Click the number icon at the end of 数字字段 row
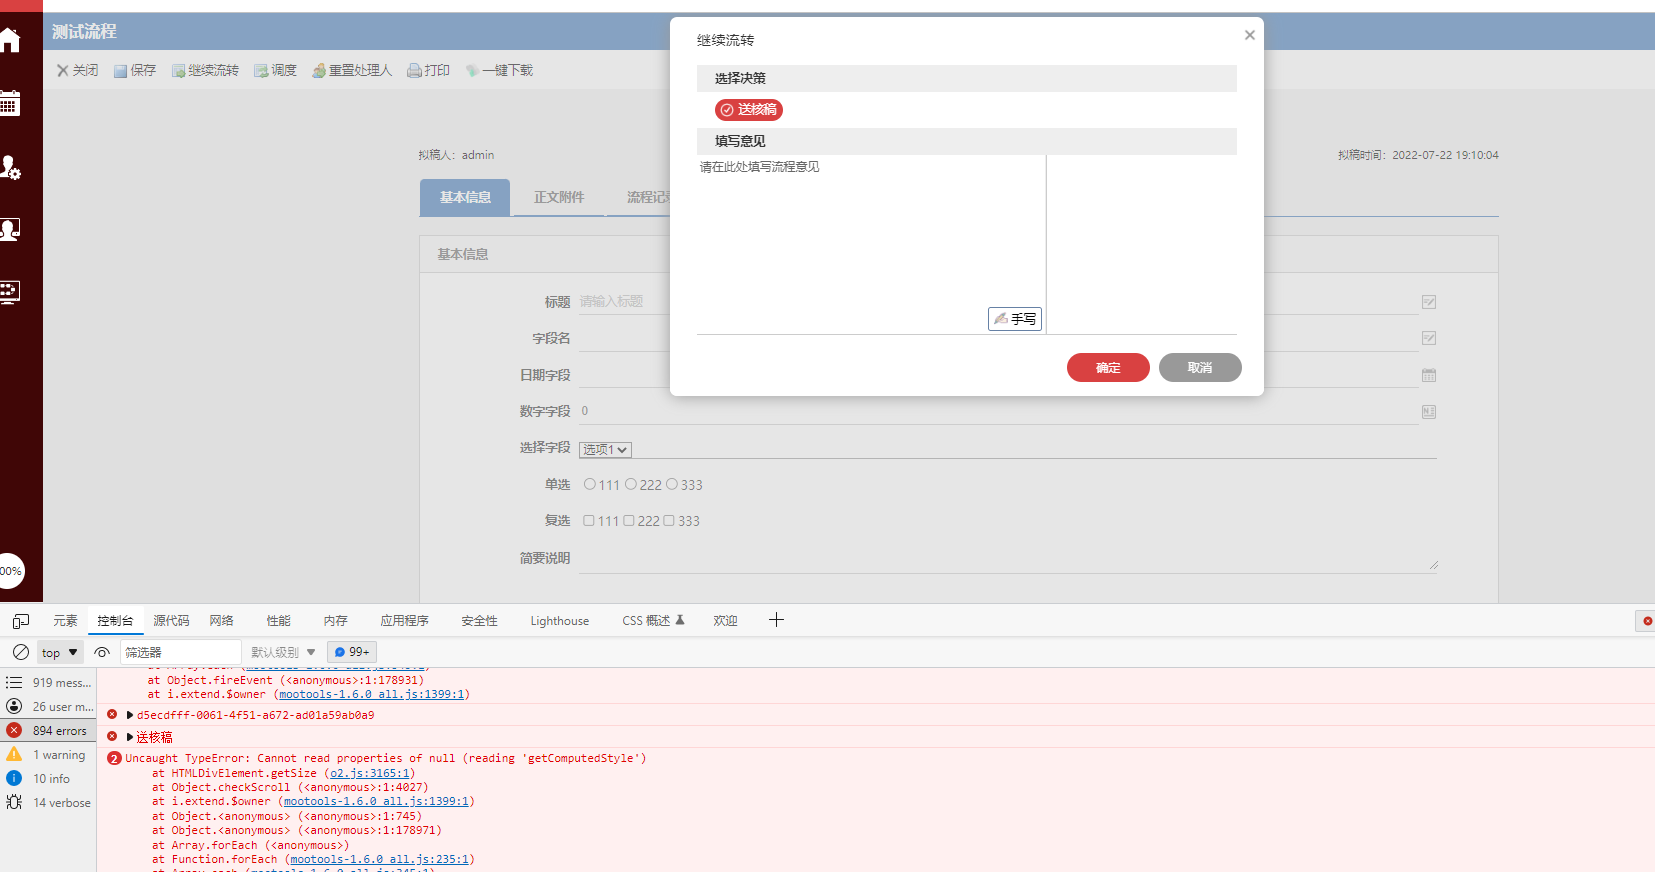This screenshot has width=1655, height=872. pos(1429,412)
